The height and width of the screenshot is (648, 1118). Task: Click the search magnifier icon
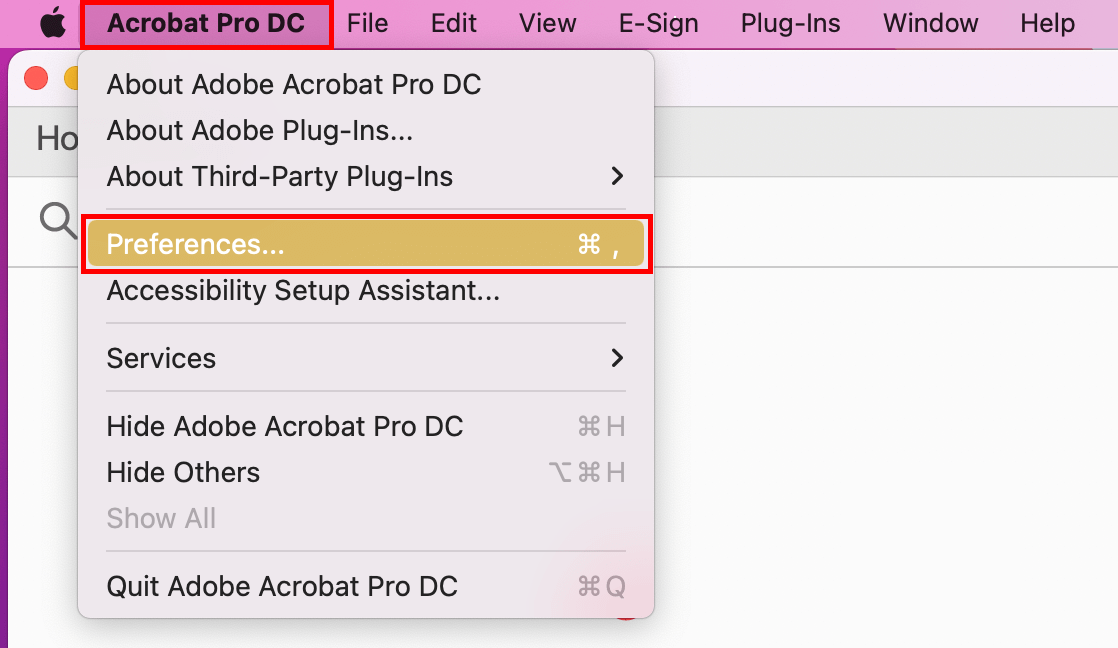click(x=56, y=220)
